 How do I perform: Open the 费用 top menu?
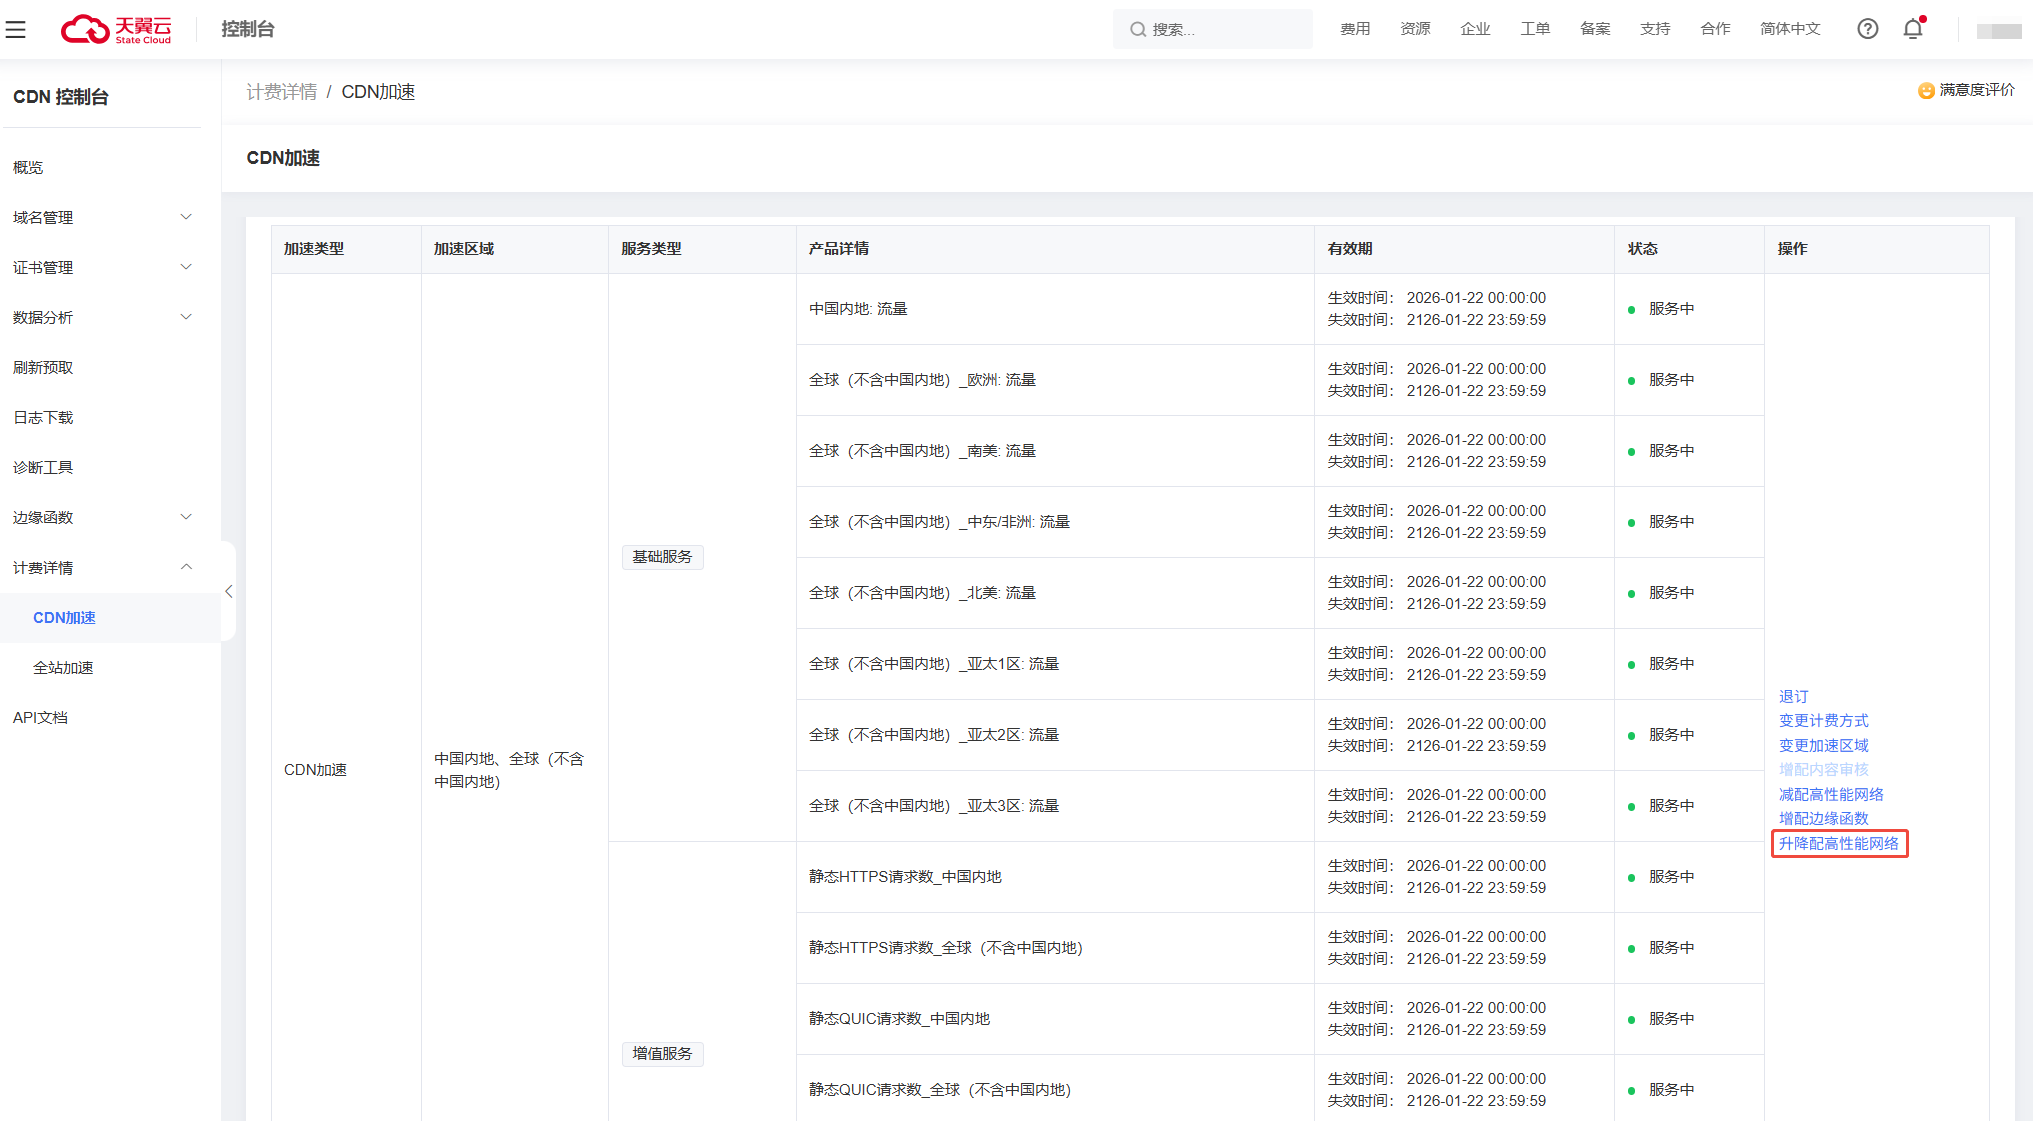point(1355,29)
